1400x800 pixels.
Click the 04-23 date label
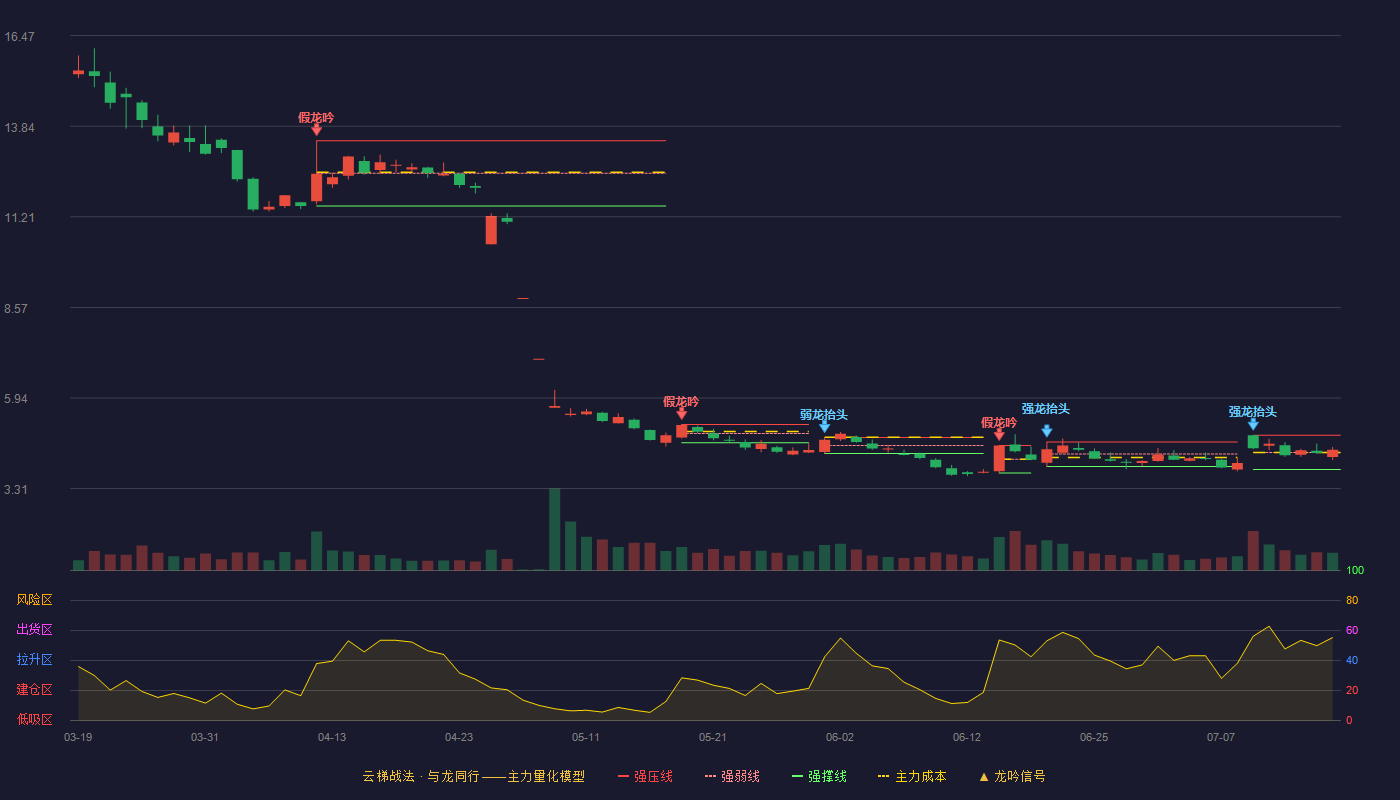tap(459, 738)
